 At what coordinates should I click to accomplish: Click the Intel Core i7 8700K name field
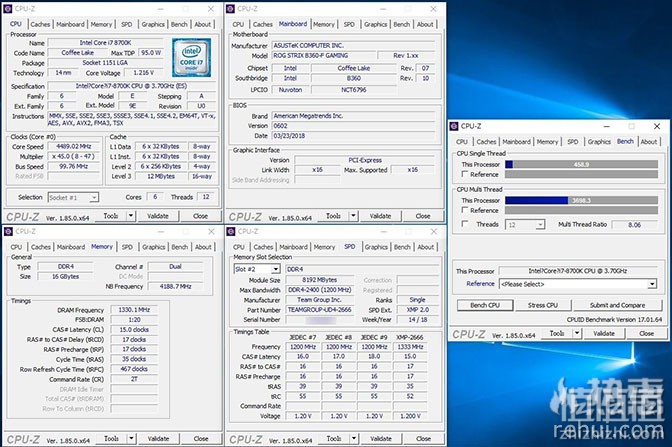coord(105,42)
